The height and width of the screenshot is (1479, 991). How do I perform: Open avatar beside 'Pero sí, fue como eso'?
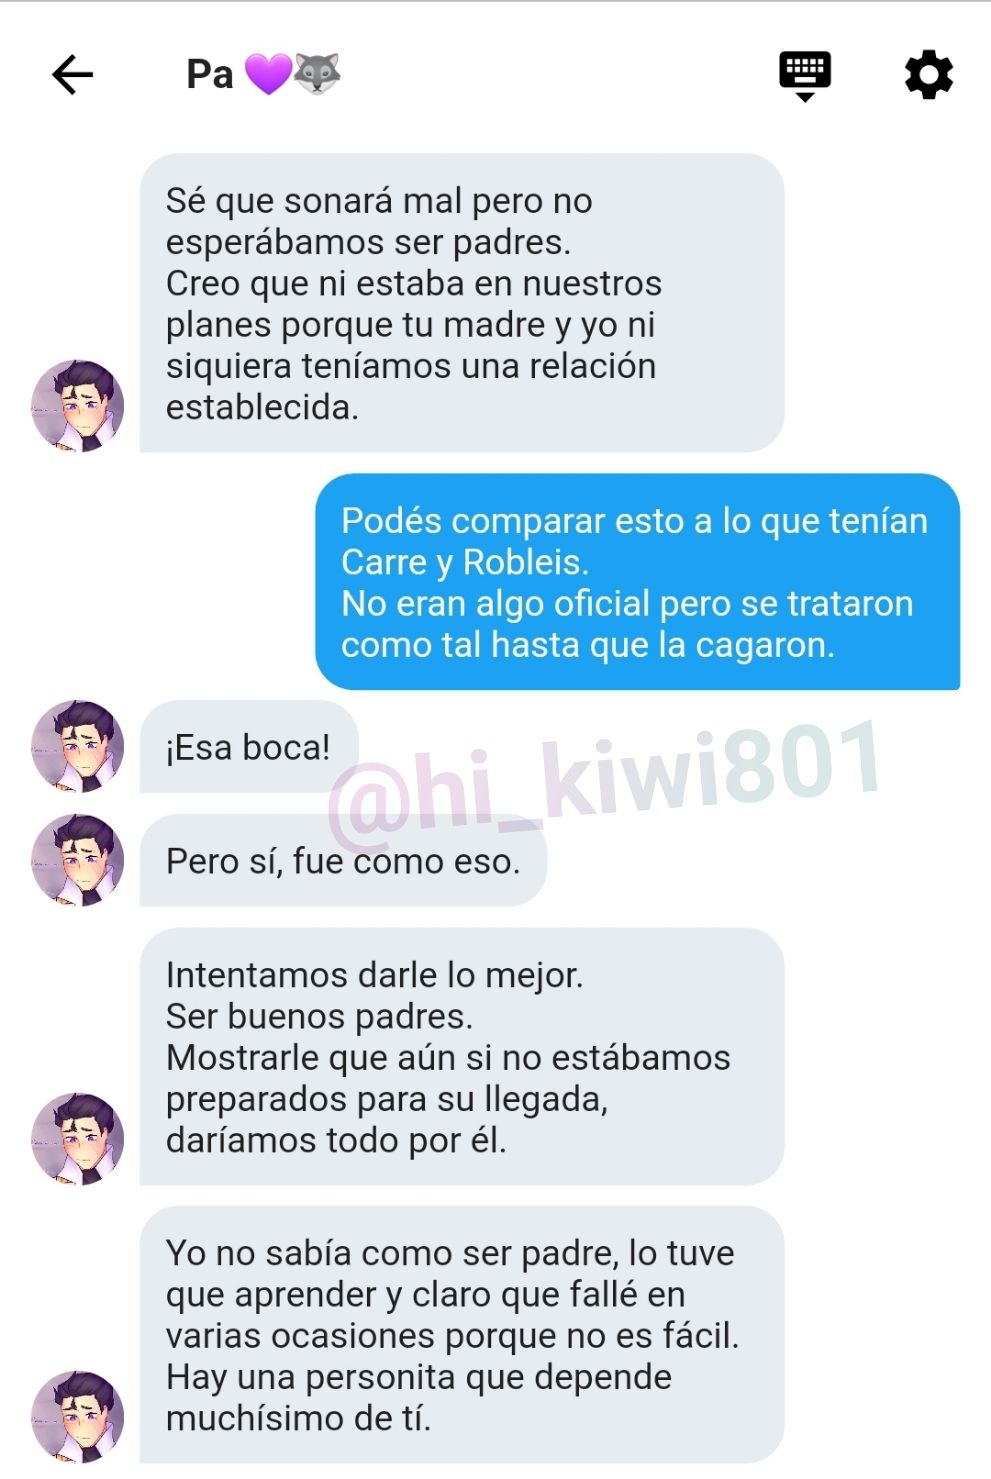(x=78, y=860)
